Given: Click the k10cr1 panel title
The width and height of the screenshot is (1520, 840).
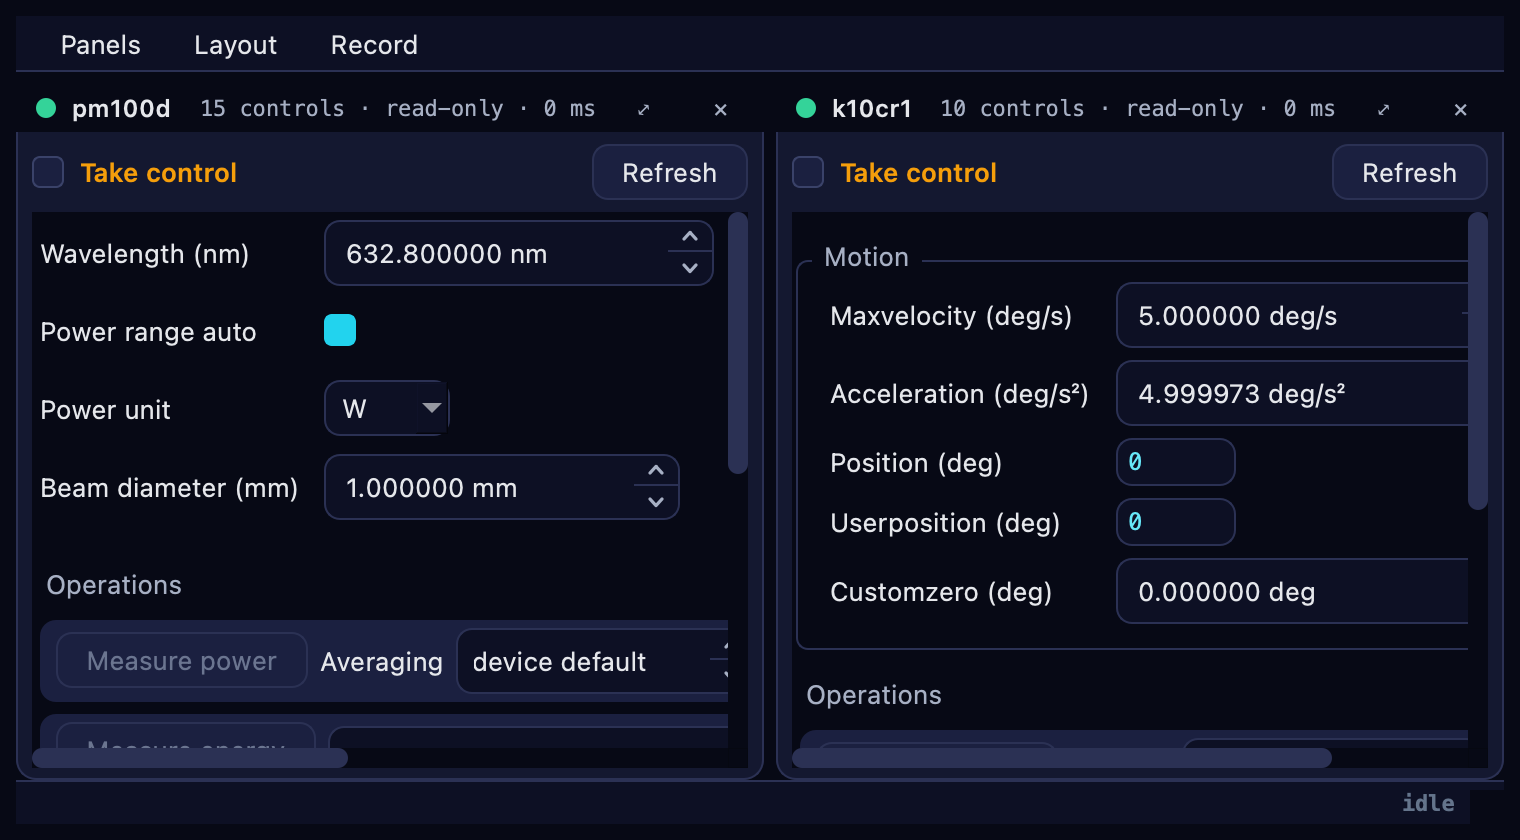Looking at the screenshot, I should (872, 108).
